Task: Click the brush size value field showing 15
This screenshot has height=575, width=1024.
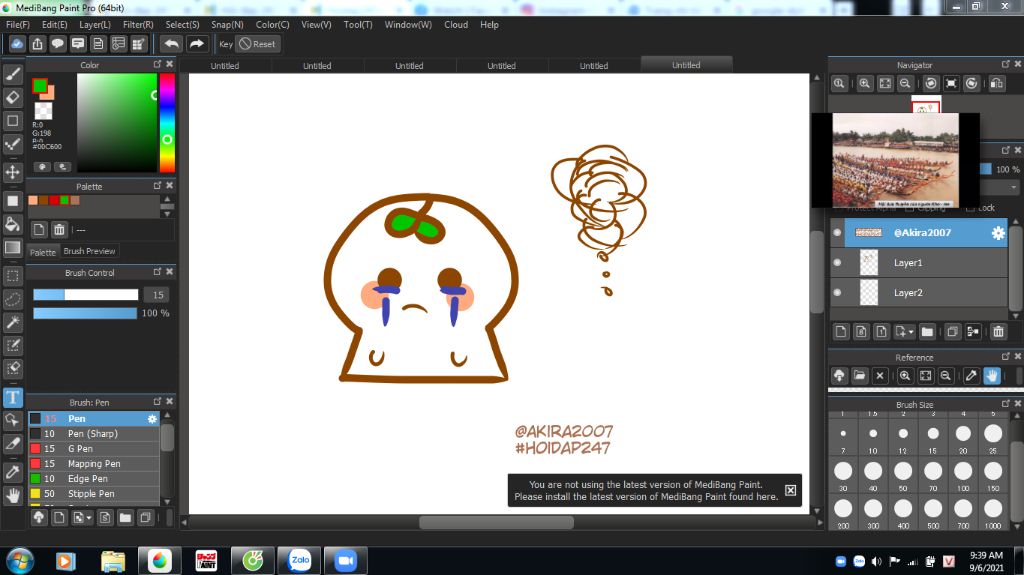Action: click(157, 295)
